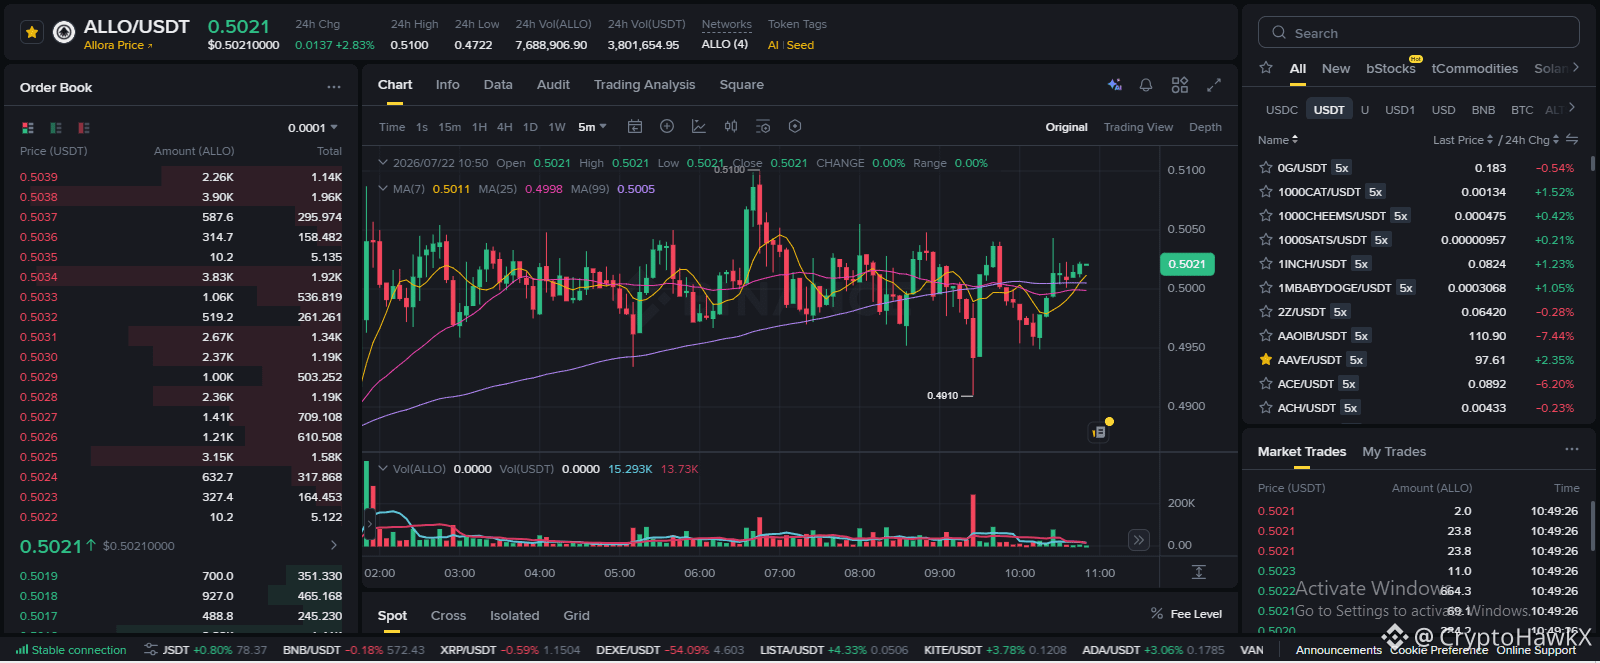Switch to the Info tab
1600x663 pixels.
pyautogui.click(x=448, y=85)
